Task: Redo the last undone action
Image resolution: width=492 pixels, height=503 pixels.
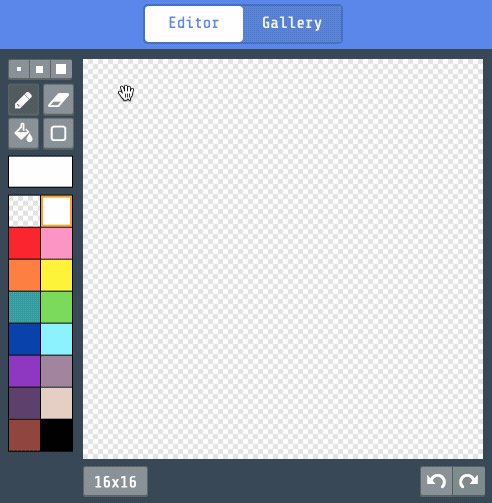Action: tap(469, 481)
